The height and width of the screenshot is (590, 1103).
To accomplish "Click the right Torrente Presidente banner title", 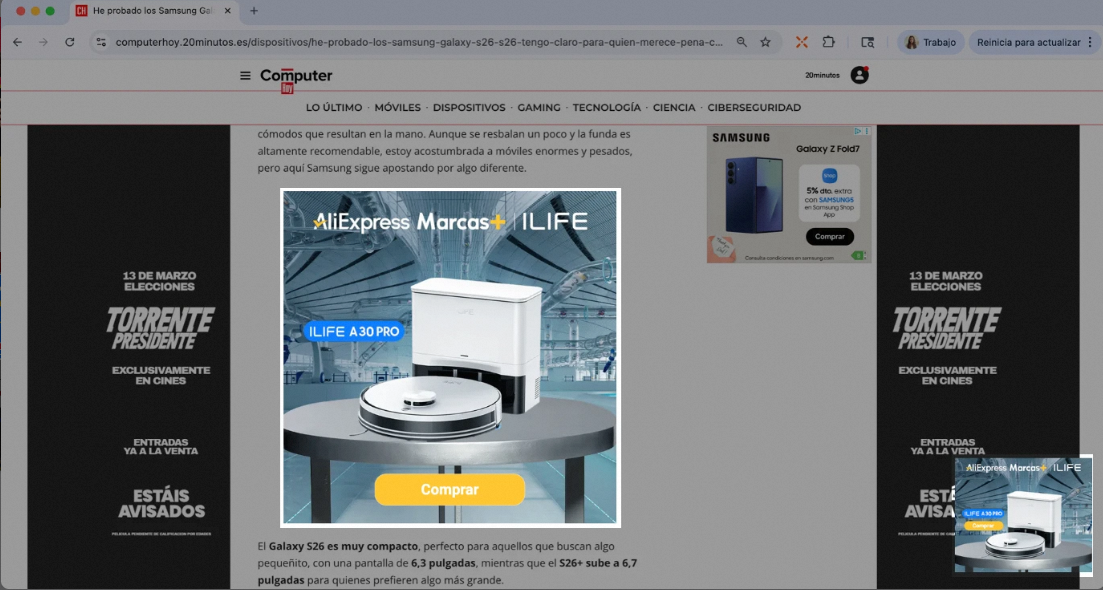I will pos(946,328).
